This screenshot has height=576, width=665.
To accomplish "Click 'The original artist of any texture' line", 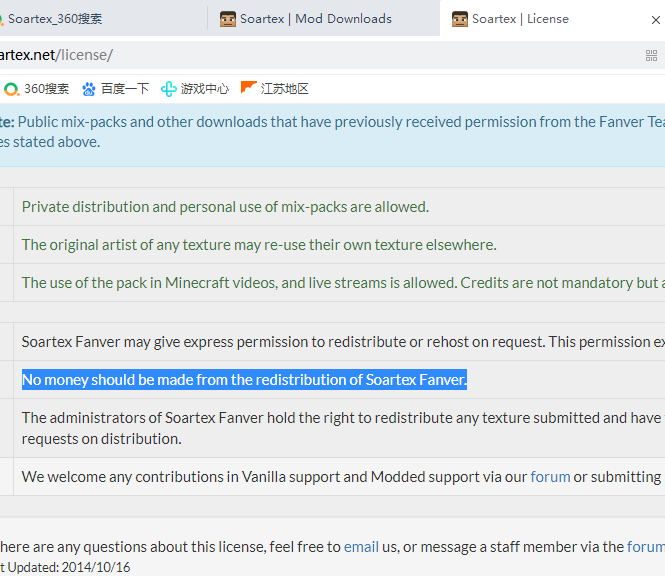I will pyautogui.click(x=259, y=245).
